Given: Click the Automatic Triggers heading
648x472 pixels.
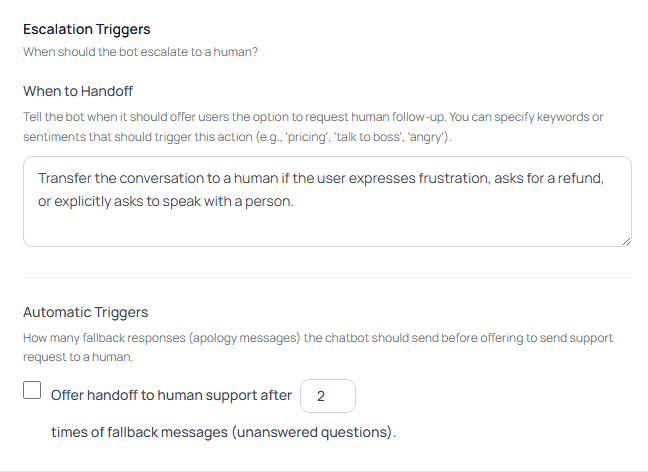Looking at the screenshot, I should [85, 312].
